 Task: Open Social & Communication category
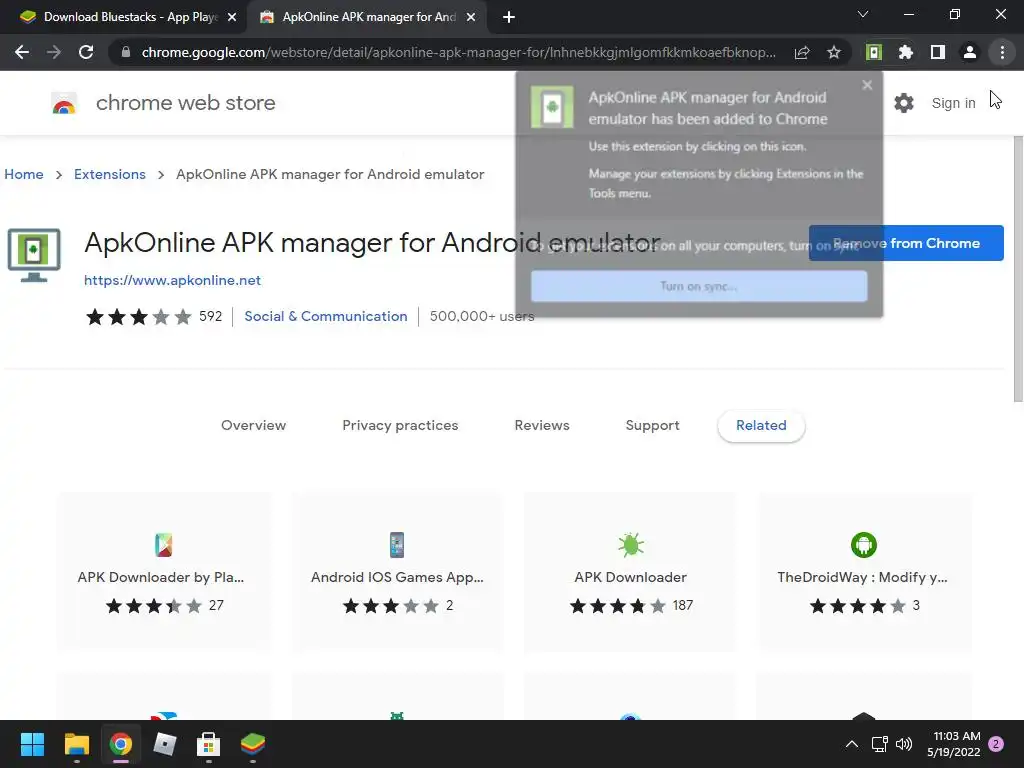pyautogui.click(x=326, y=316)
